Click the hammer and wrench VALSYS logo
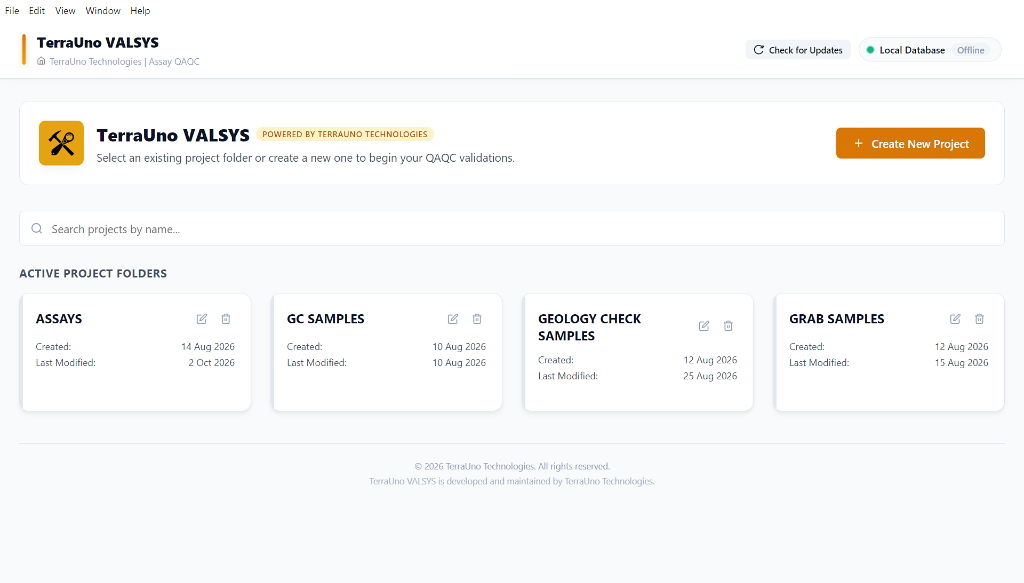1024x583 pixels. coord(61,143)
